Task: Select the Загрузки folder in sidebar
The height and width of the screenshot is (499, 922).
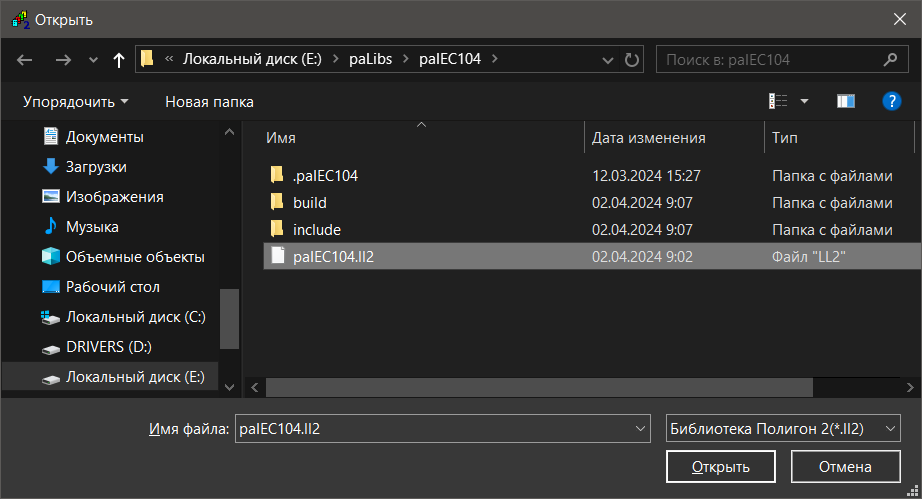Action: coord(96,167)
